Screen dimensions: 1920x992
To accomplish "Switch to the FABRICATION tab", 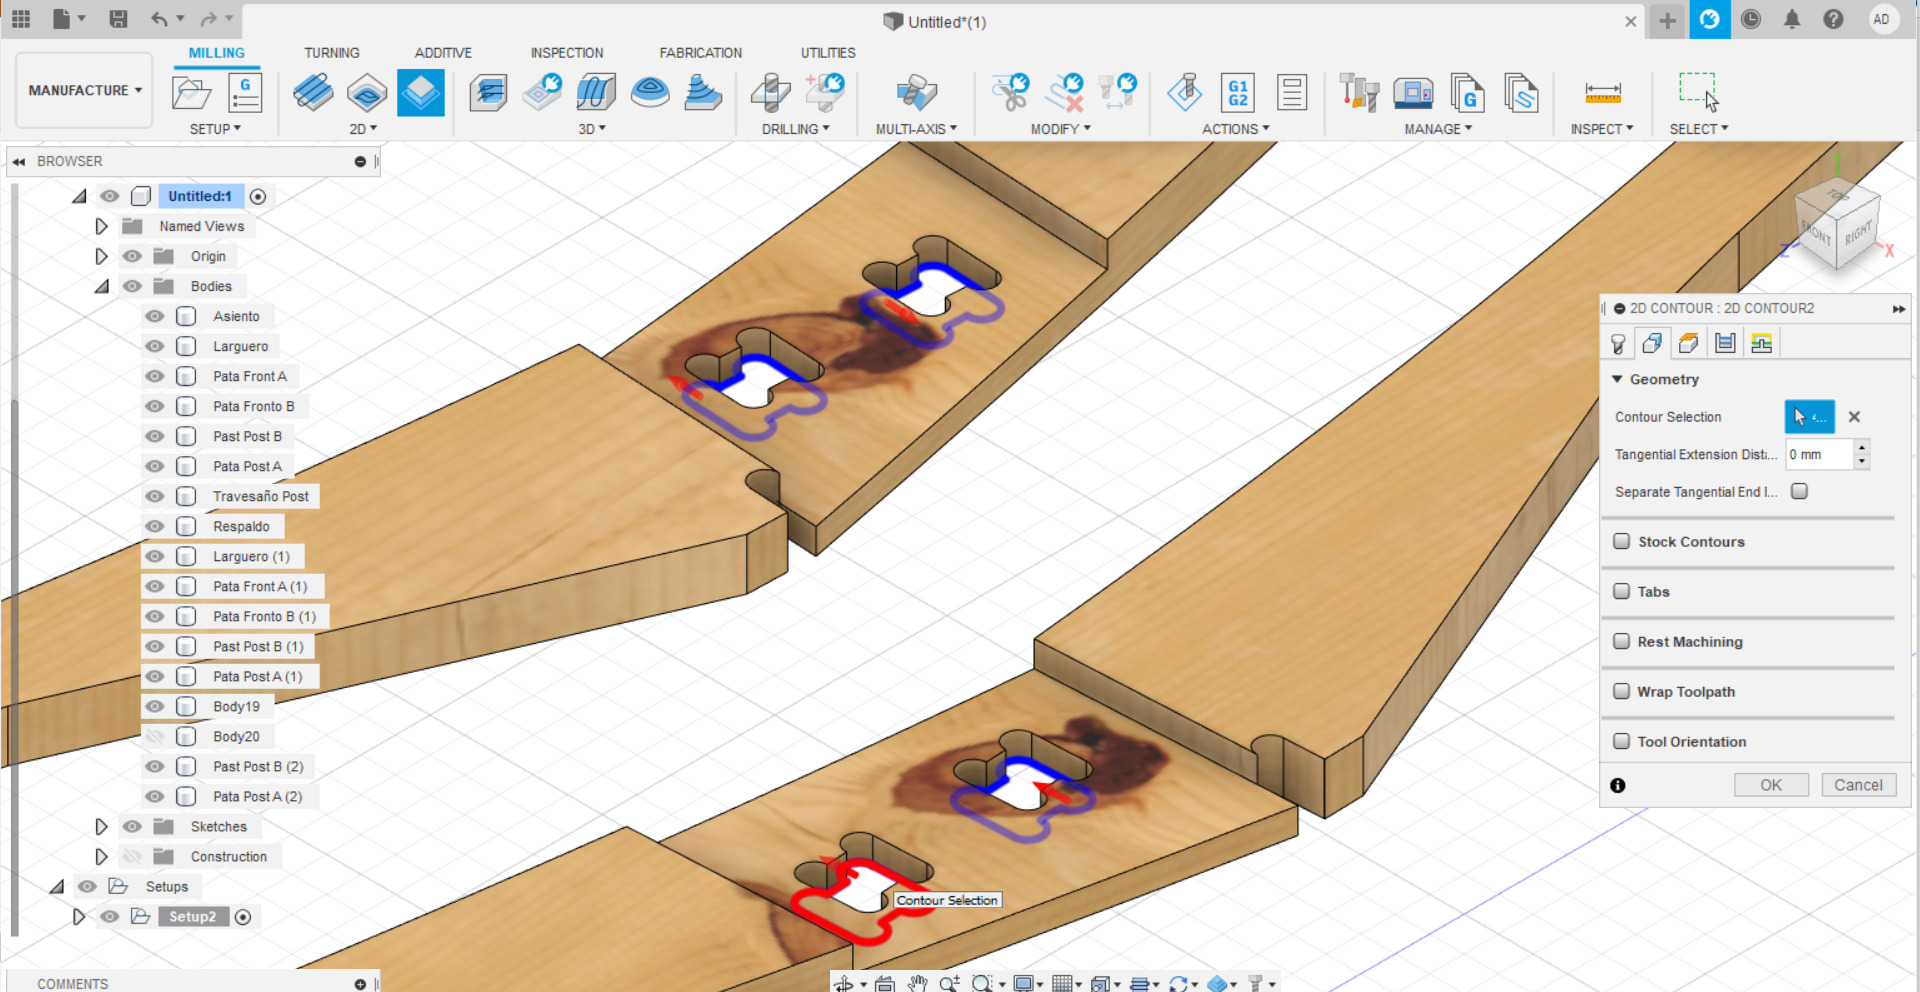I will [700, 53].
